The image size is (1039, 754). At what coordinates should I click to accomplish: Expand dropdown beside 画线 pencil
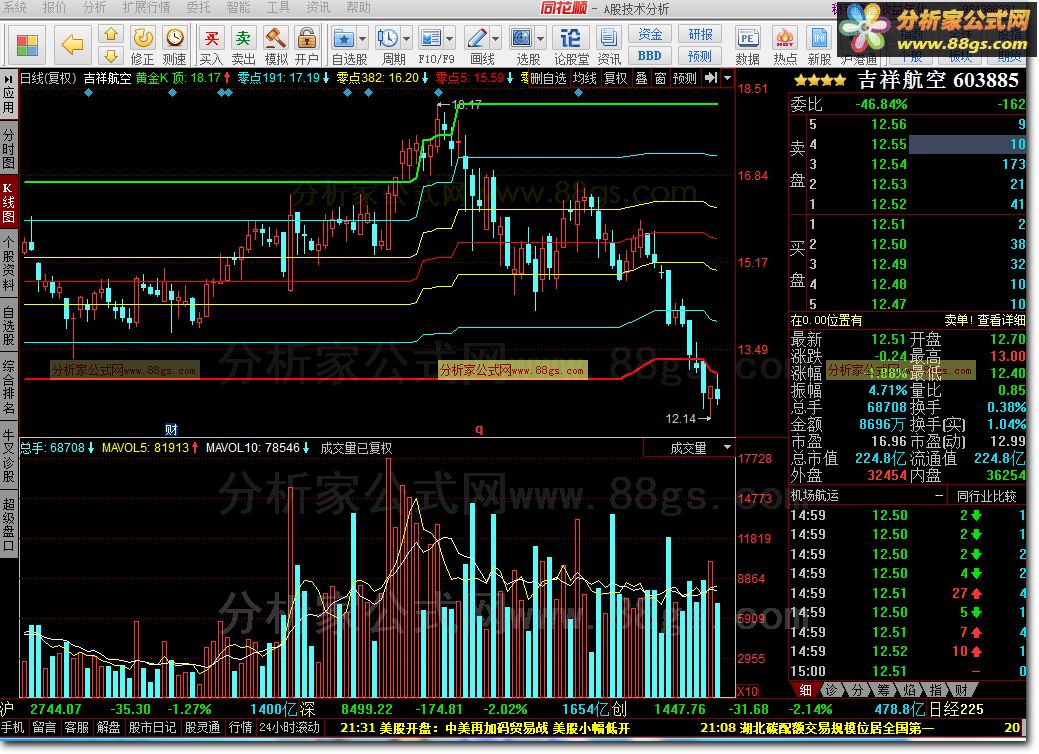(496, 38)
